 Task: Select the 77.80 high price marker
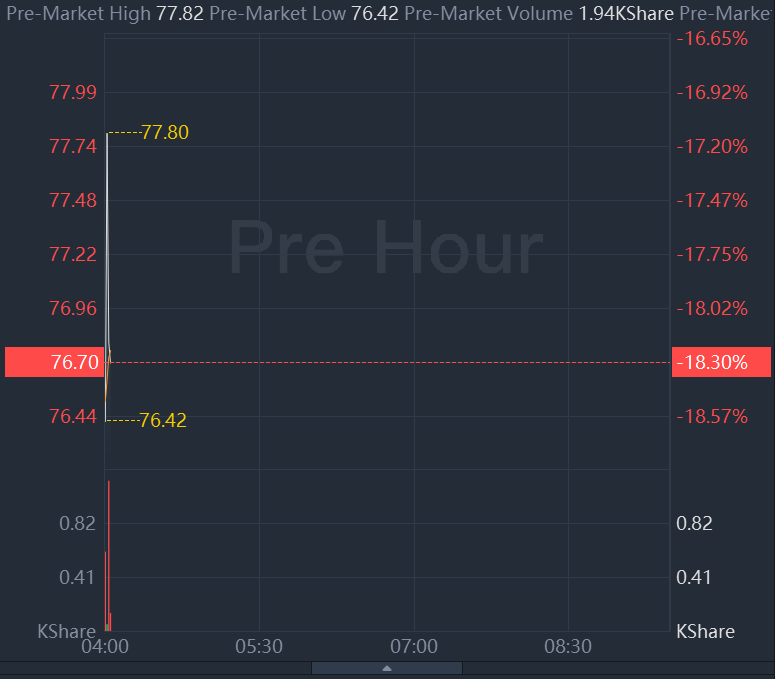point(165,132)
